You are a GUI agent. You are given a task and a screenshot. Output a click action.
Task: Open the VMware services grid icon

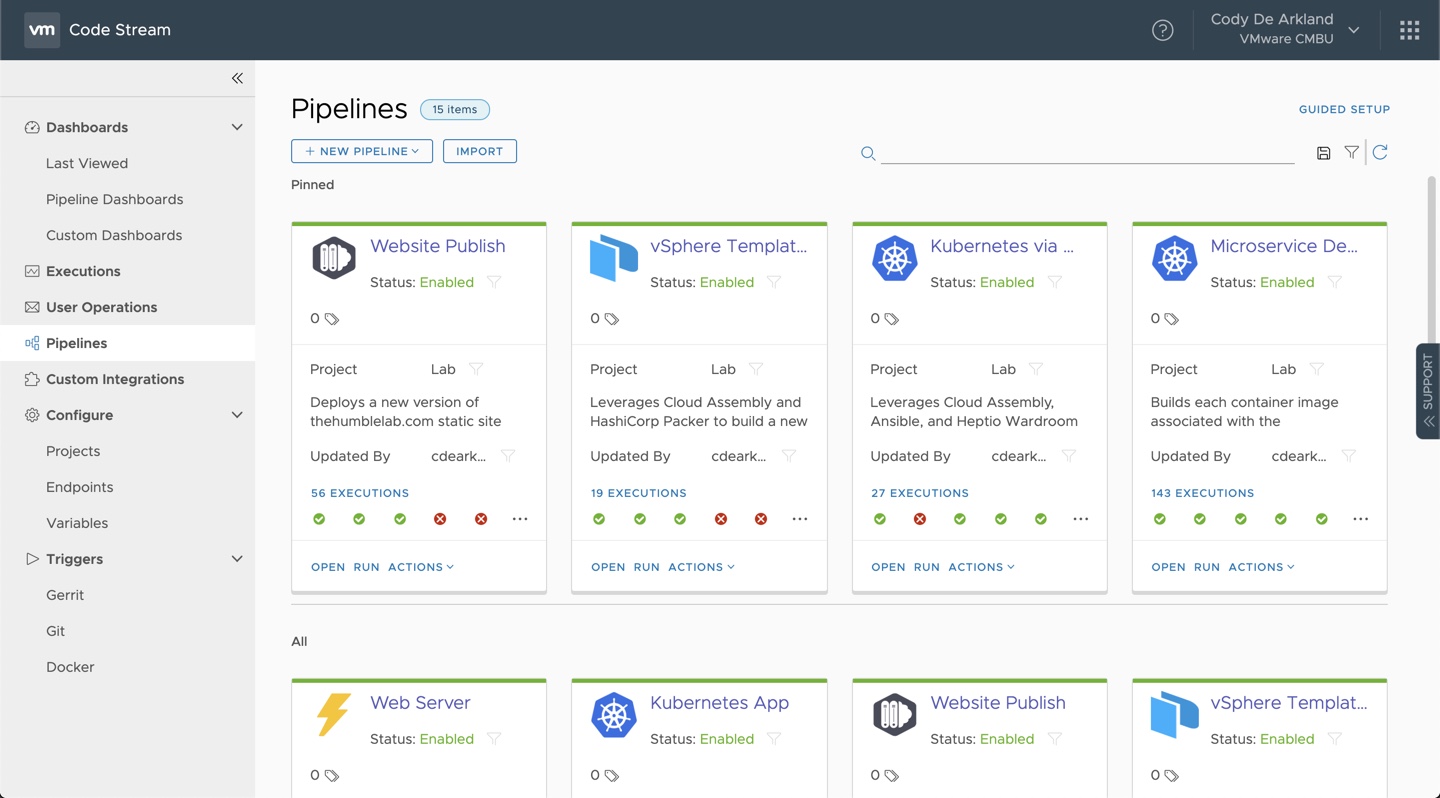(1409, 30)
